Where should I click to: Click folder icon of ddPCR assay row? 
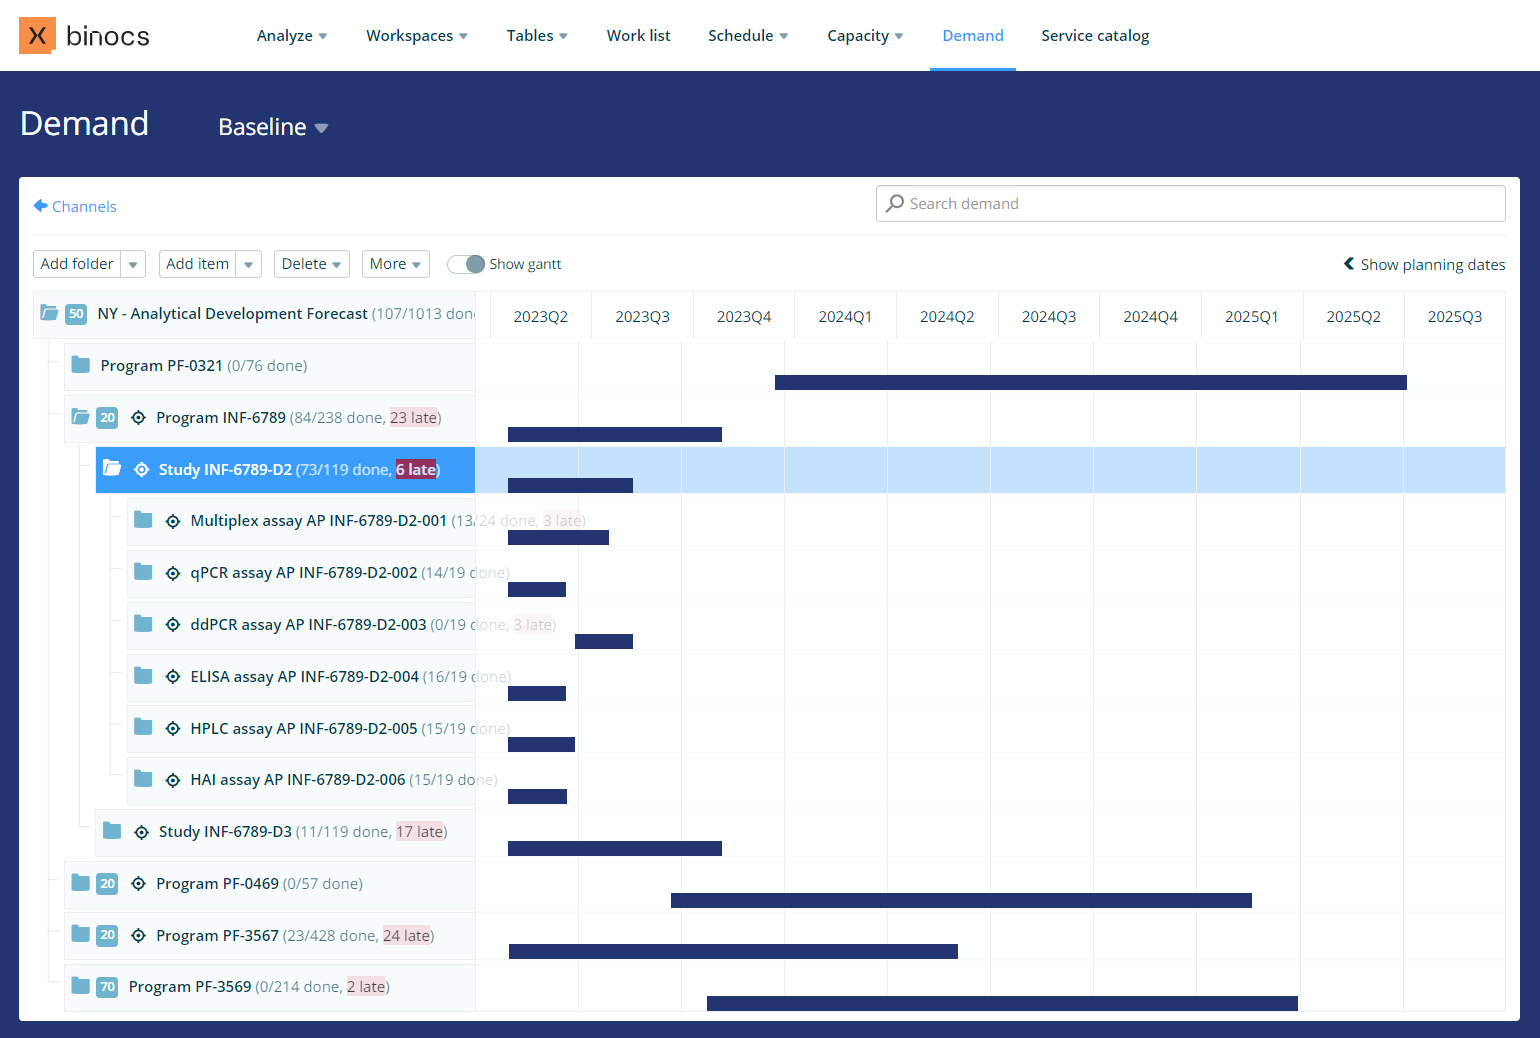point(143,624)
